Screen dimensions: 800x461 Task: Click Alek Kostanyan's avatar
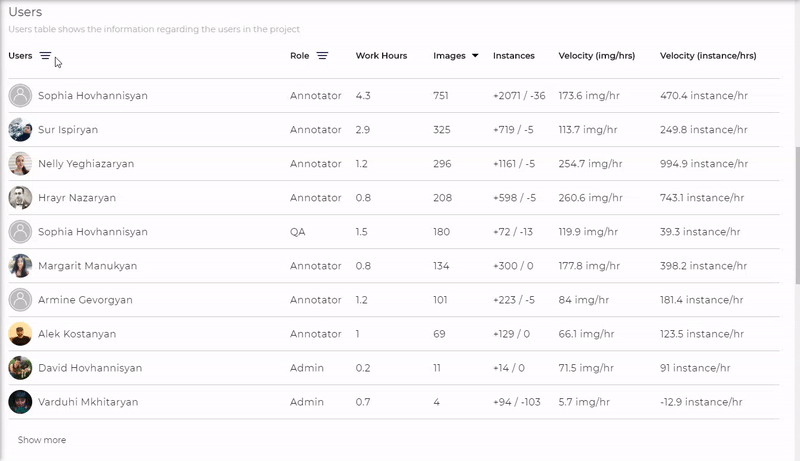[20, 334]
